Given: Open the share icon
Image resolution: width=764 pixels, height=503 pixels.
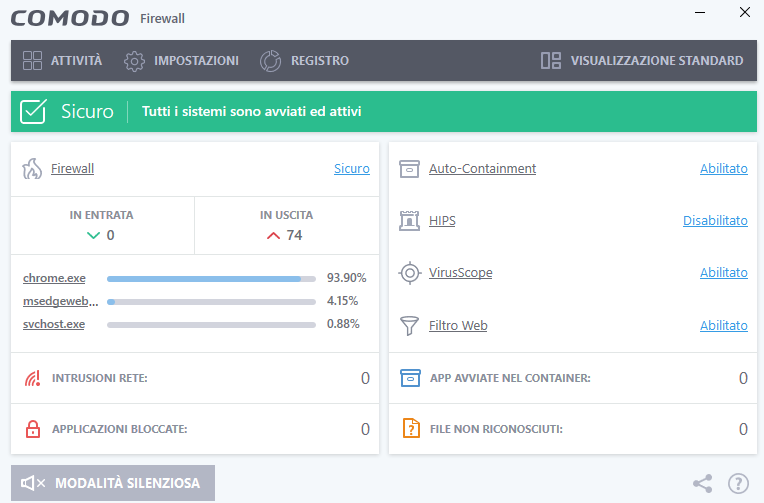Looking at the screenshot, I should (703, 483).
